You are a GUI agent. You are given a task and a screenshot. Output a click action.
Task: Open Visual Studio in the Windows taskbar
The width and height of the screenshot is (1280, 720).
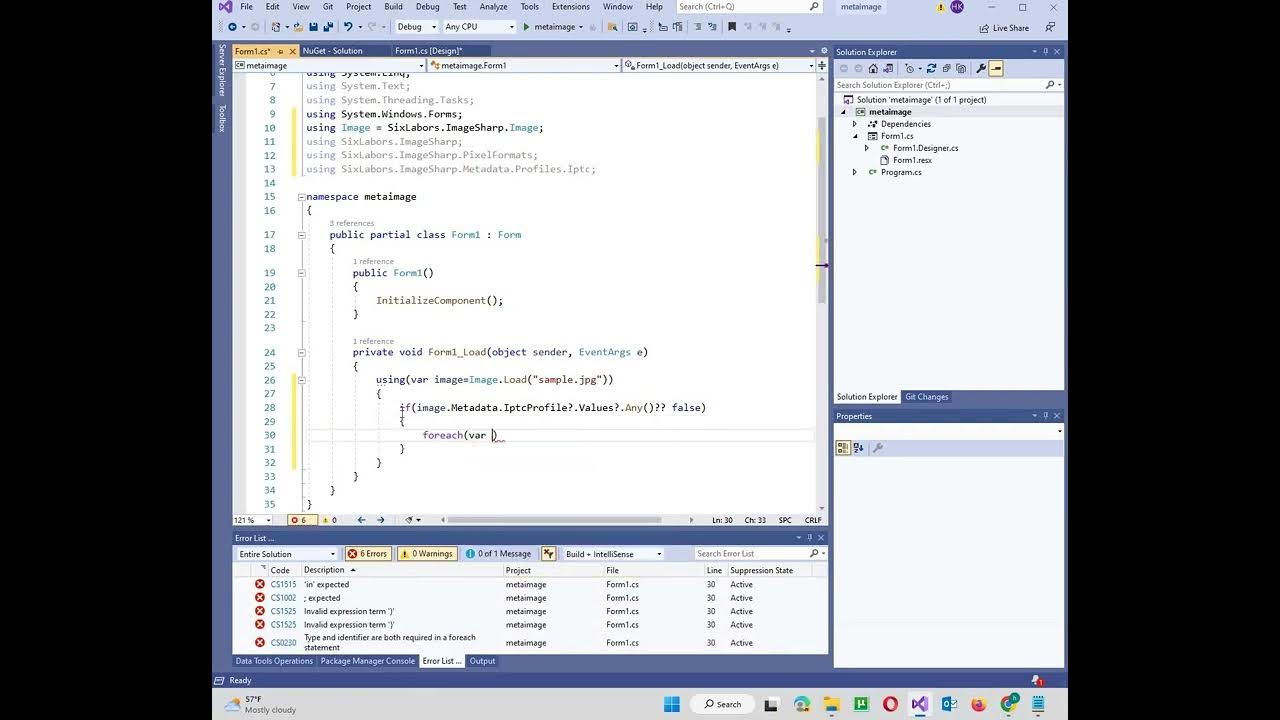tap(919, 704)
